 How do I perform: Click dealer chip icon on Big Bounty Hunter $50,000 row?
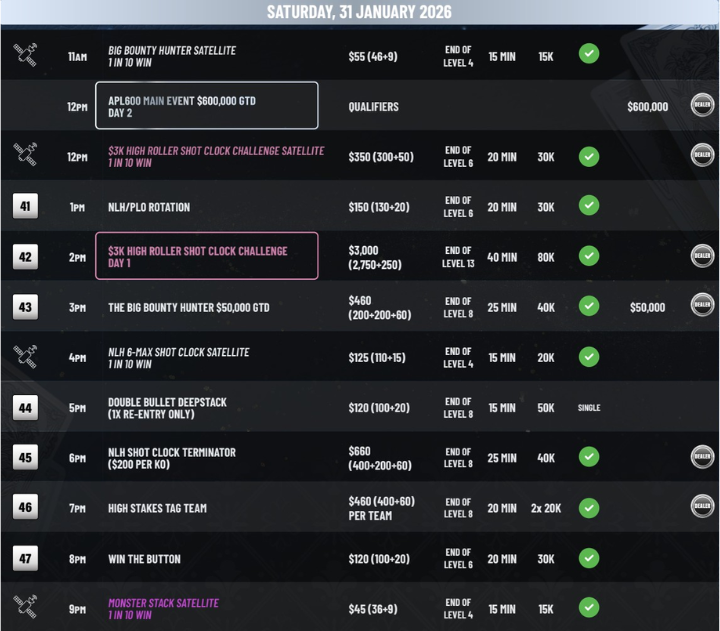[702, 306]
